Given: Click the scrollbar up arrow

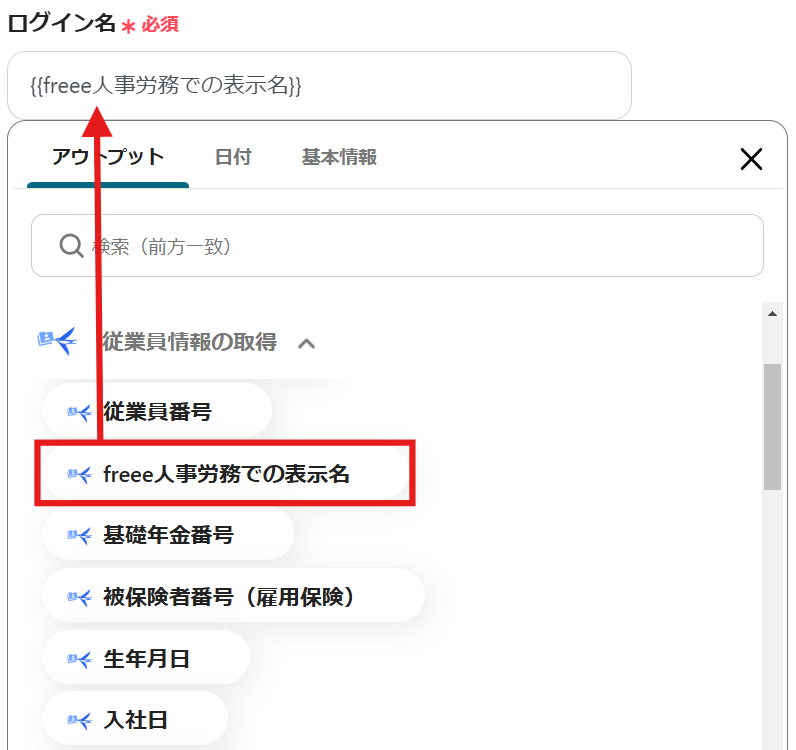Looking at the screenshot, I should (x=772, y=313).
